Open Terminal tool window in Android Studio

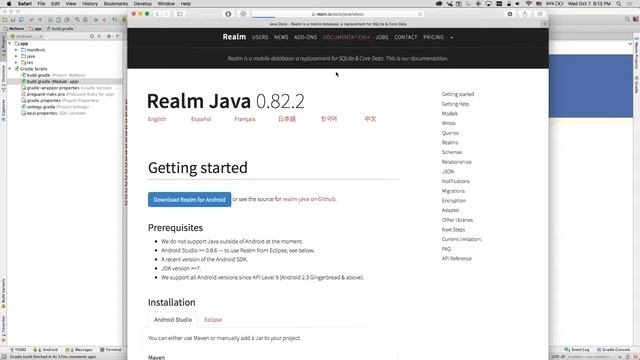tap(111, 350)
